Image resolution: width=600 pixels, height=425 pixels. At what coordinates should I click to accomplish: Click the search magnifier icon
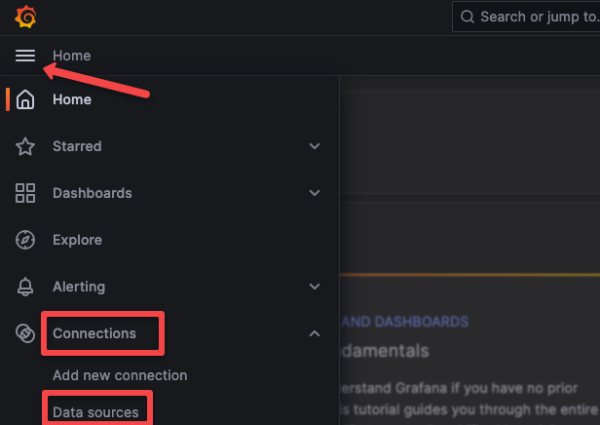point(467,17)
